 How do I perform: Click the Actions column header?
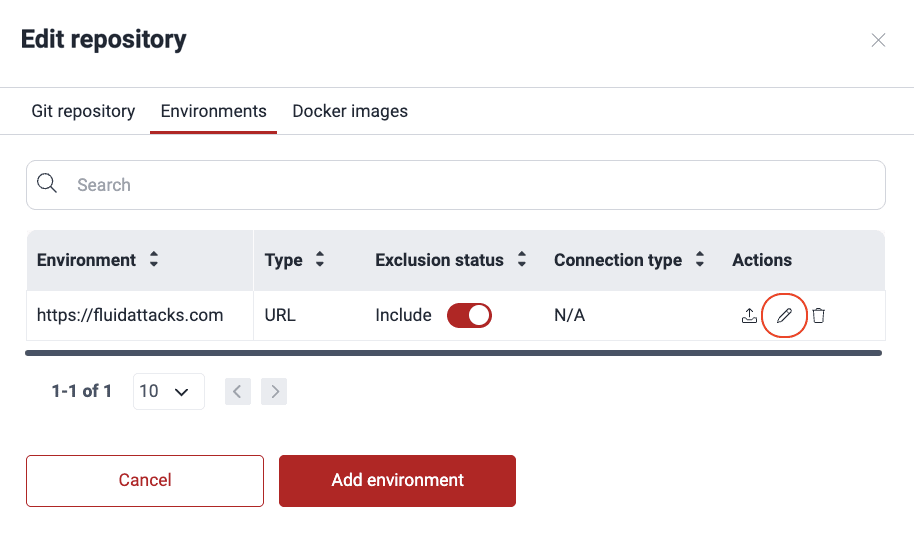pos(762,260)
